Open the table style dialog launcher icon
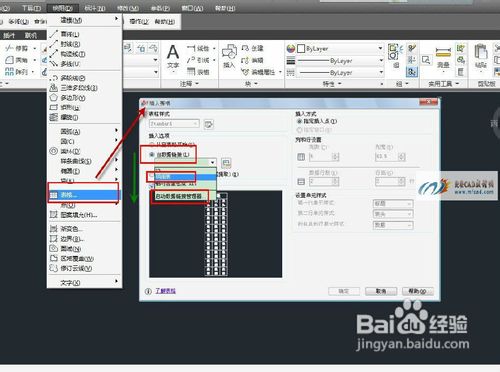500x372 pixels. [209, 124]
